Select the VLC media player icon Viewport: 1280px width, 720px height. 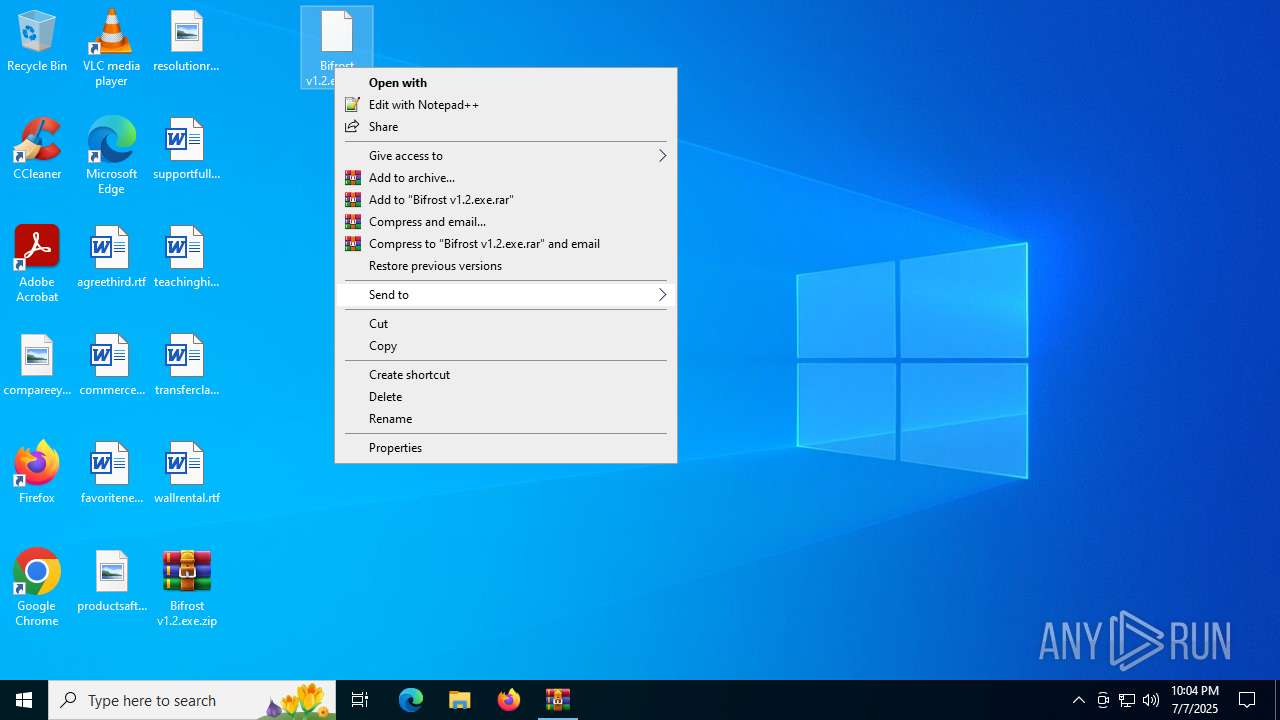tap(111, 47)
